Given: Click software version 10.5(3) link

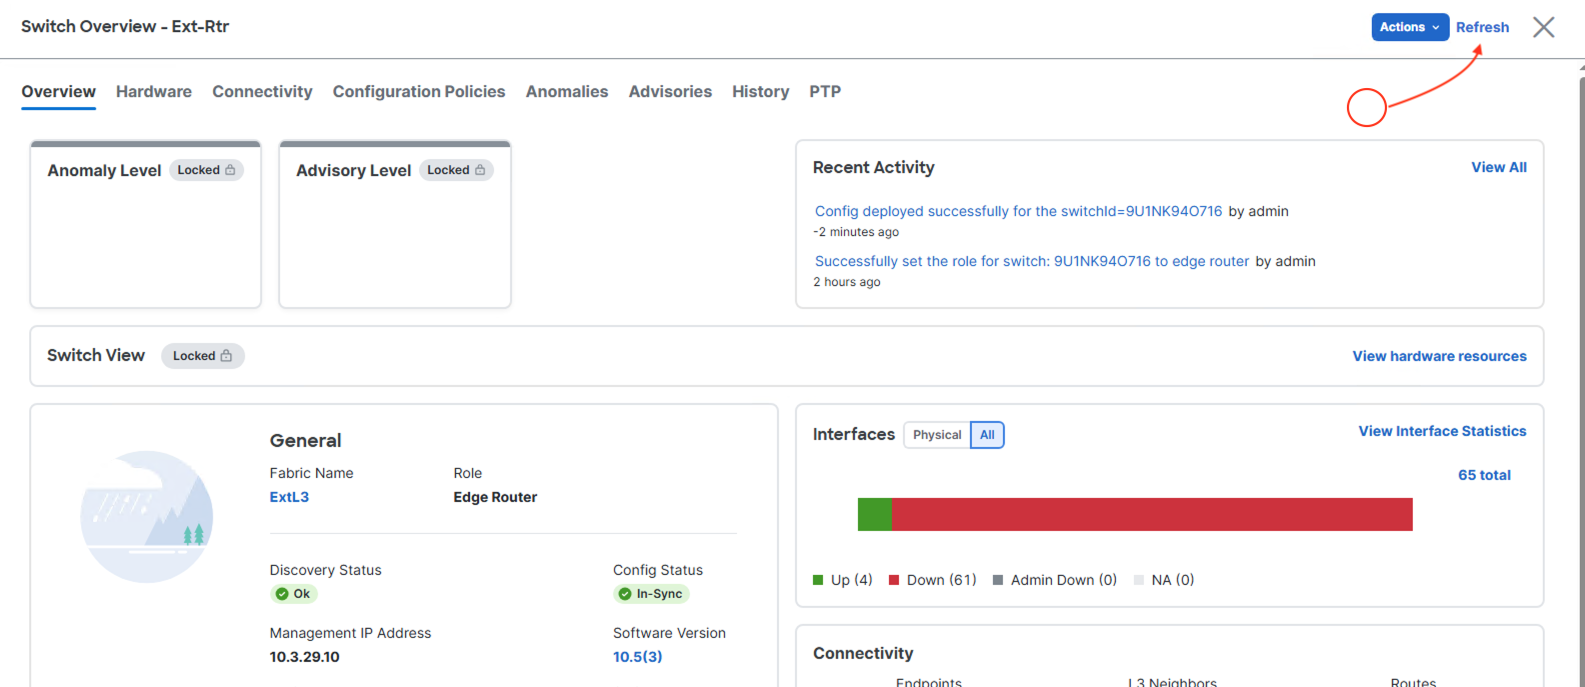Looking at the screenshot, I should pos(637,657).
